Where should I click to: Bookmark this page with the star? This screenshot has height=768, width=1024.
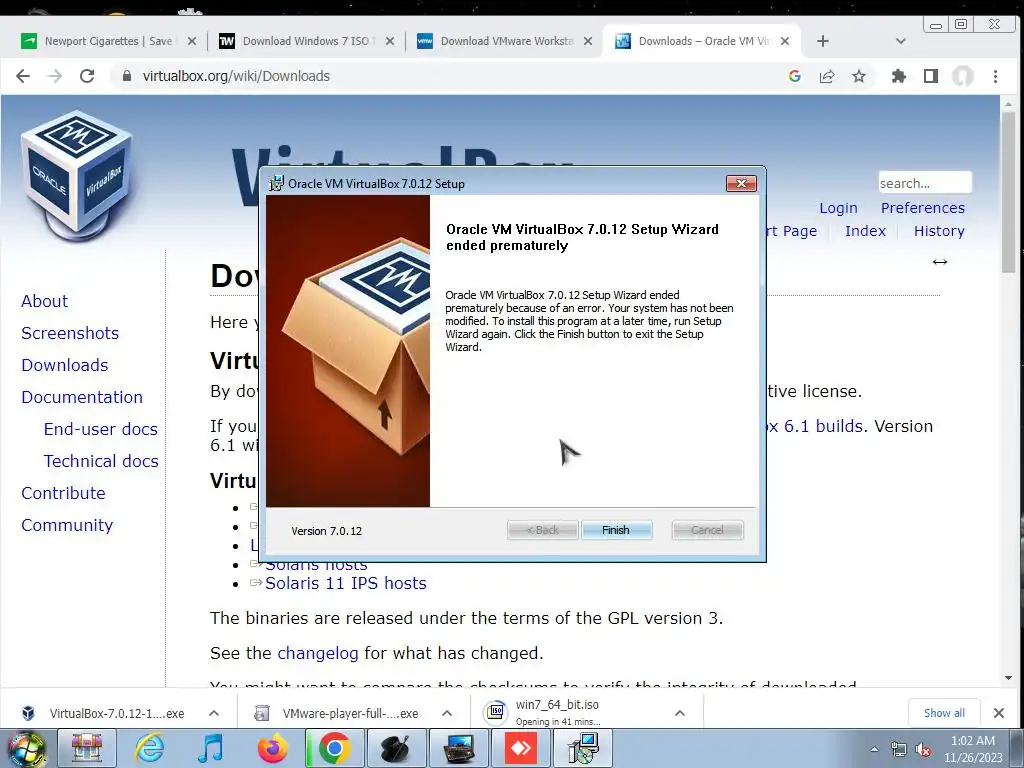(x=859, y=76)
